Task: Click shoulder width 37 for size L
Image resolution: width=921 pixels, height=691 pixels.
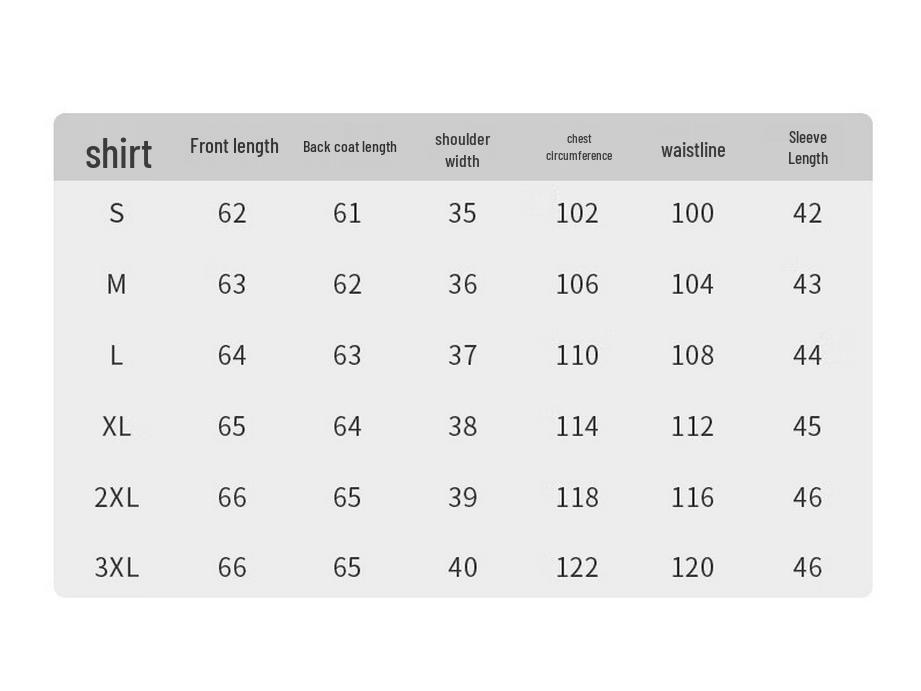Action: click(462, 355)
